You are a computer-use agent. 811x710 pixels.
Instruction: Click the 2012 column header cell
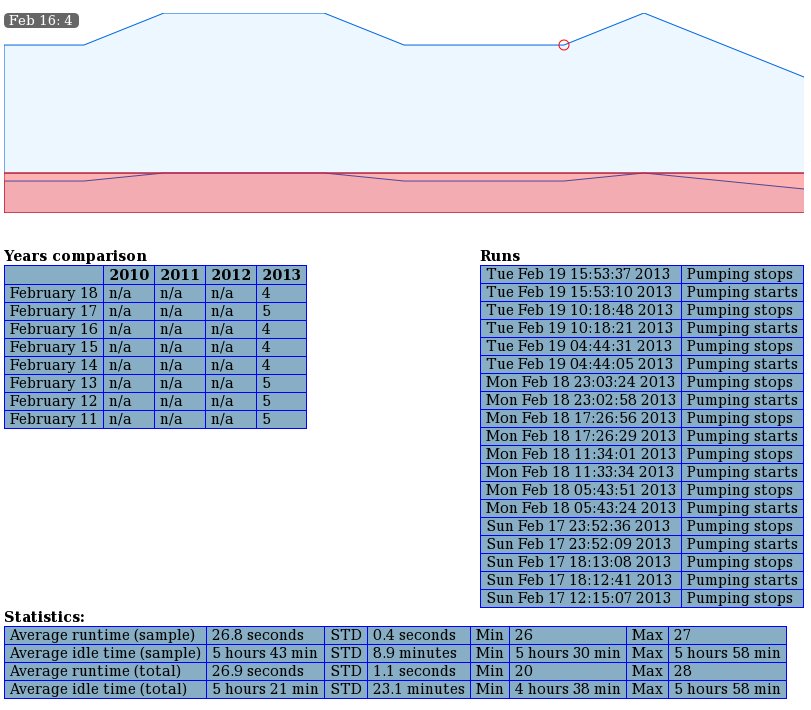(x=231, y=275)
